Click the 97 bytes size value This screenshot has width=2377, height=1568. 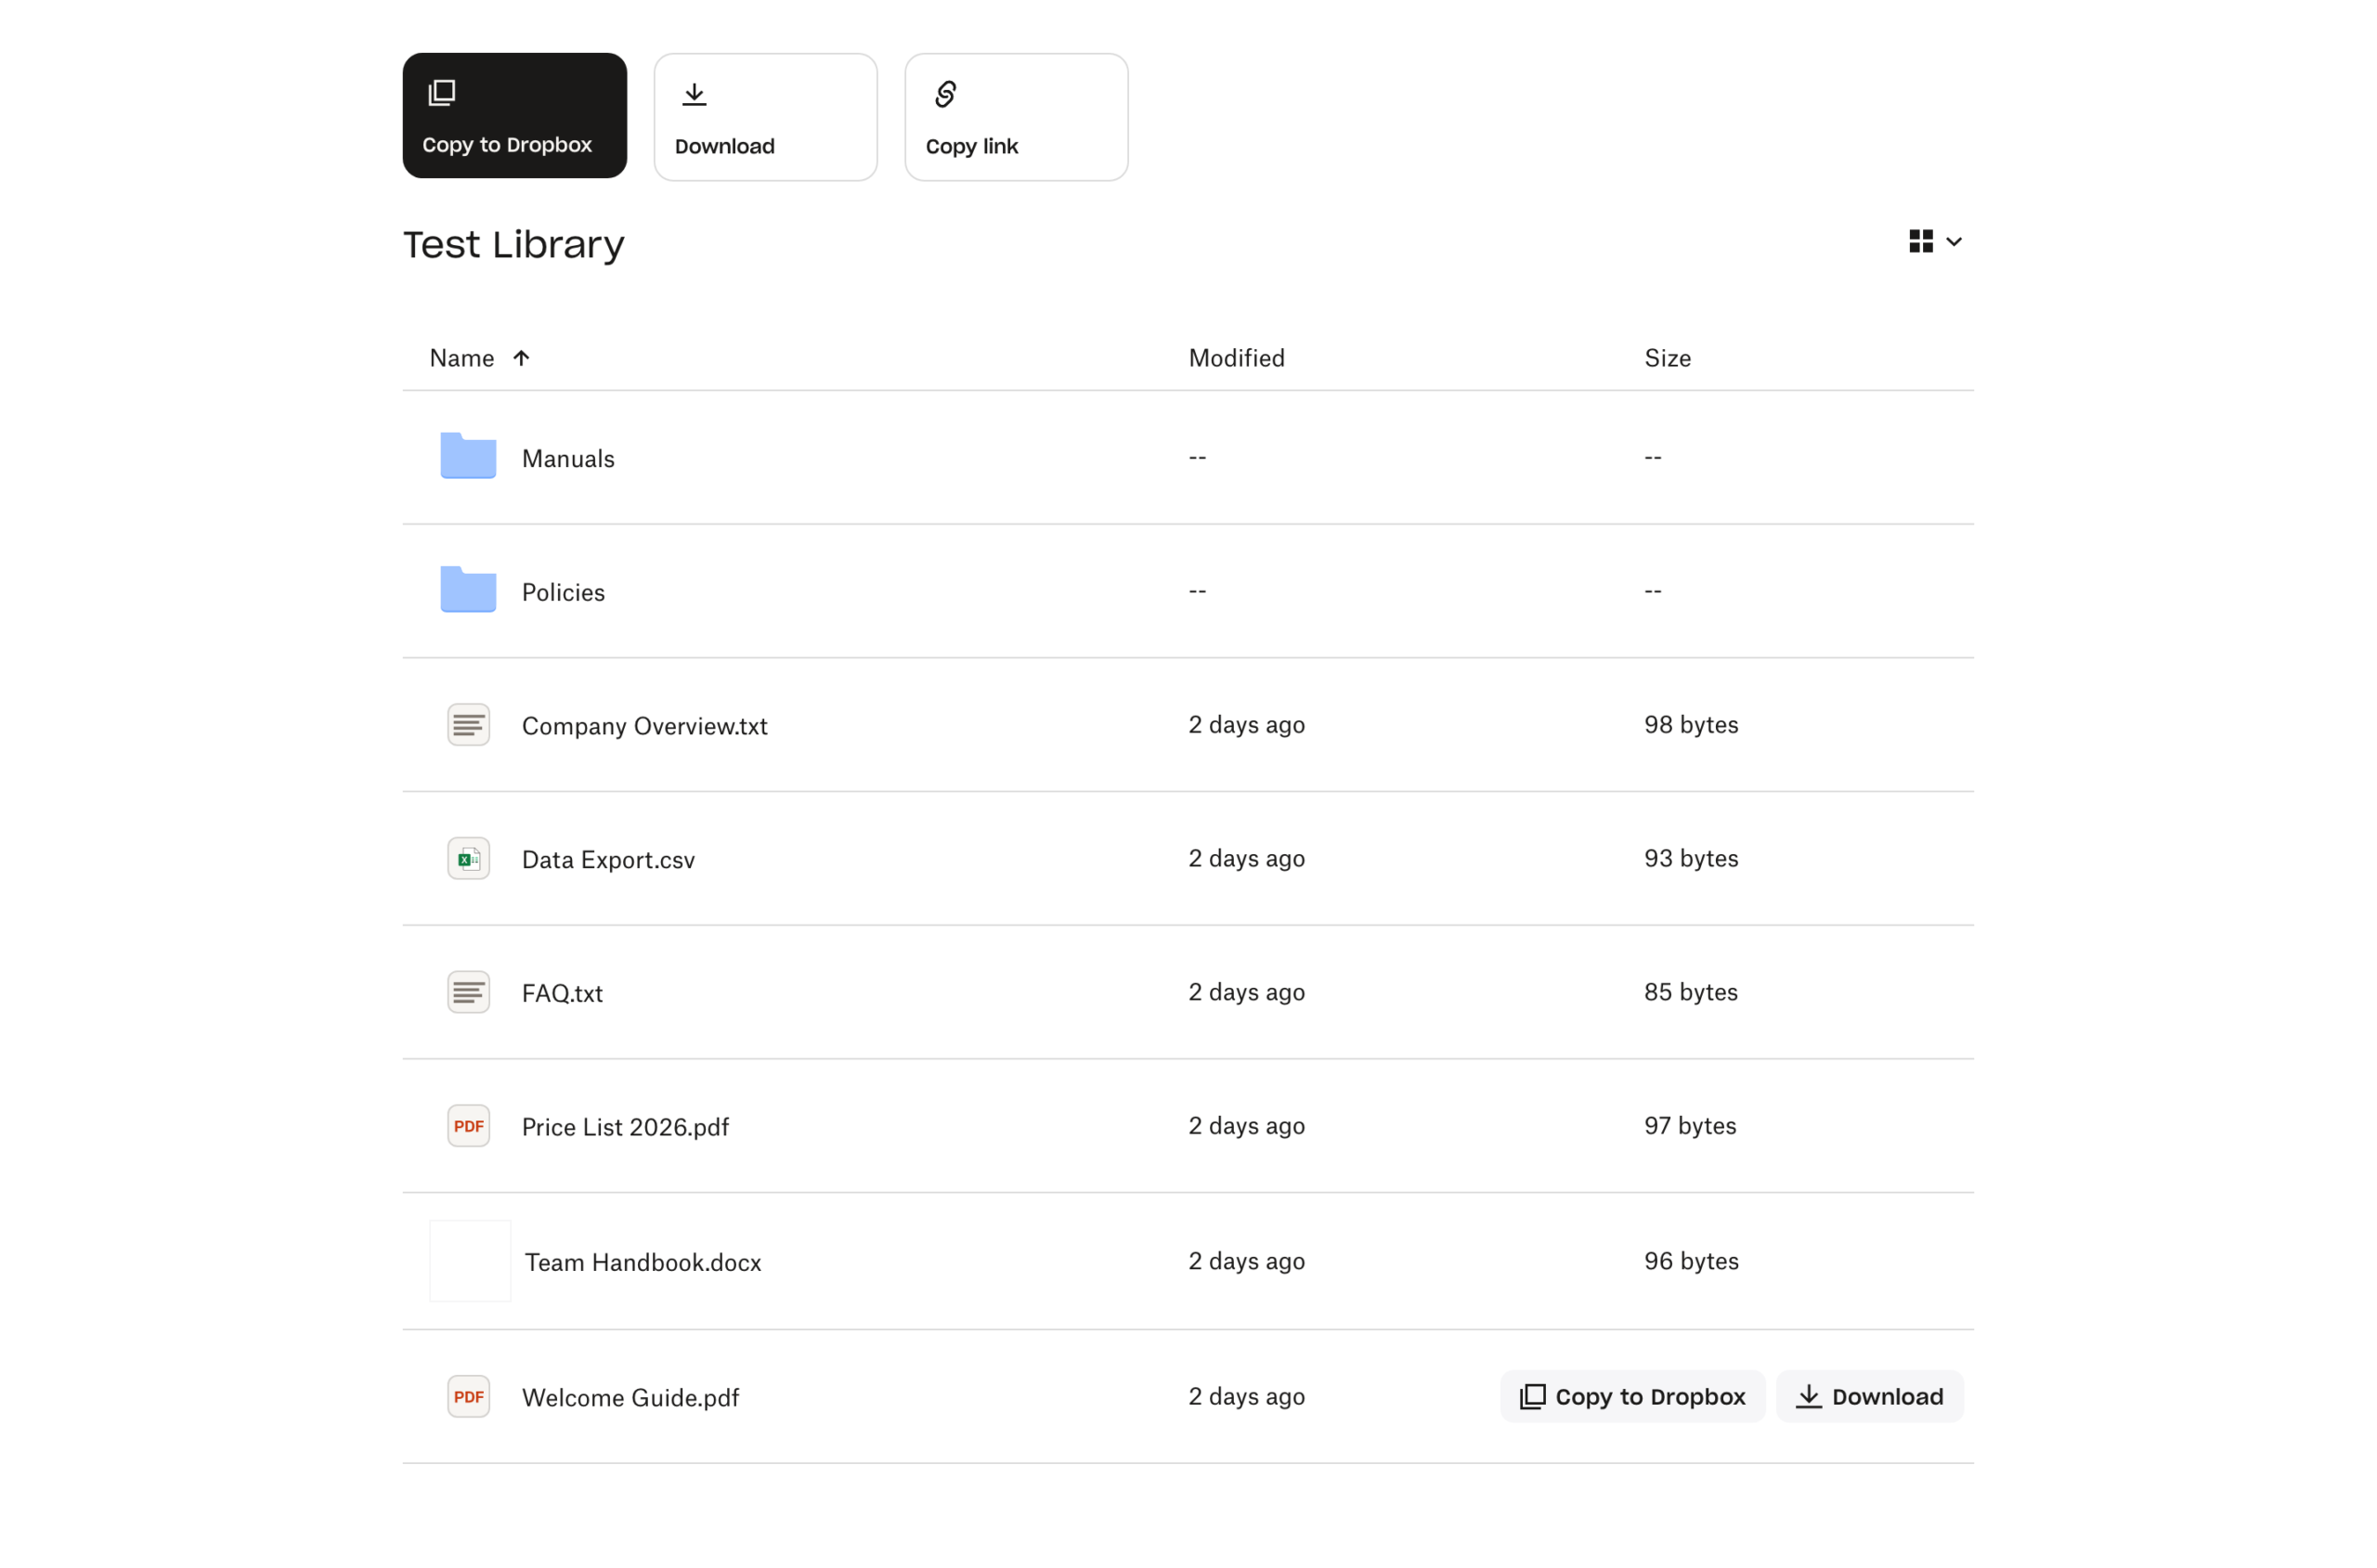tap(1690, 1127)
